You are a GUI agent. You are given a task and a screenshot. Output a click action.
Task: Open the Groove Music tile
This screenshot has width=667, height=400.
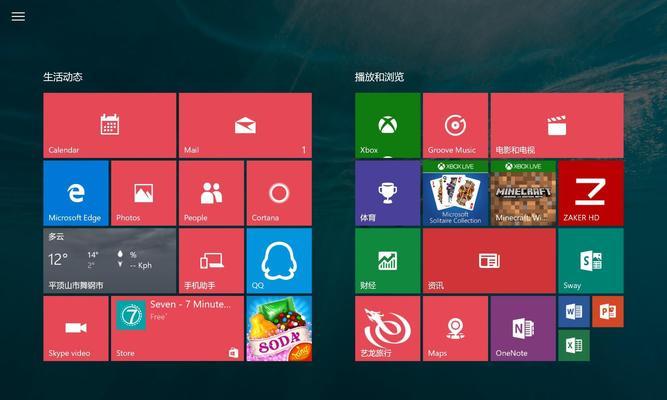[x=455, y=126]
